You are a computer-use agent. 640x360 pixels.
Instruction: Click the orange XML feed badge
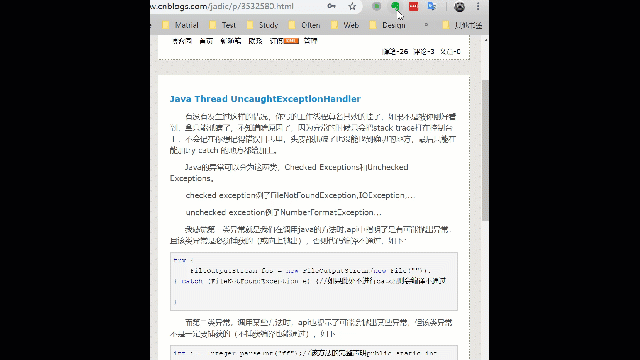pos(291,41)
